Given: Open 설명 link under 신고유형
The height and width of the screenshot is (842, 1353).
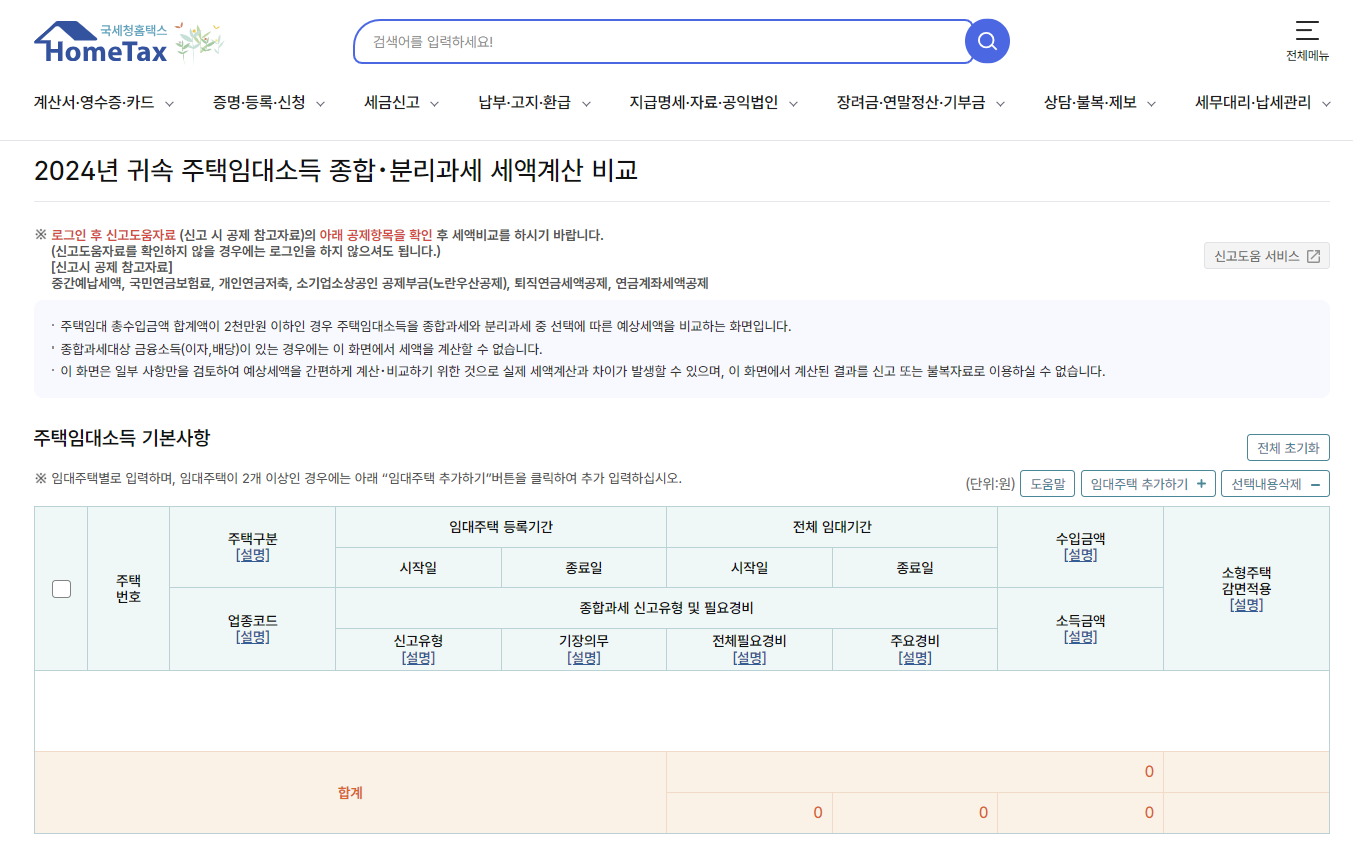Looking at the screenshot, I should pos(418,657).
